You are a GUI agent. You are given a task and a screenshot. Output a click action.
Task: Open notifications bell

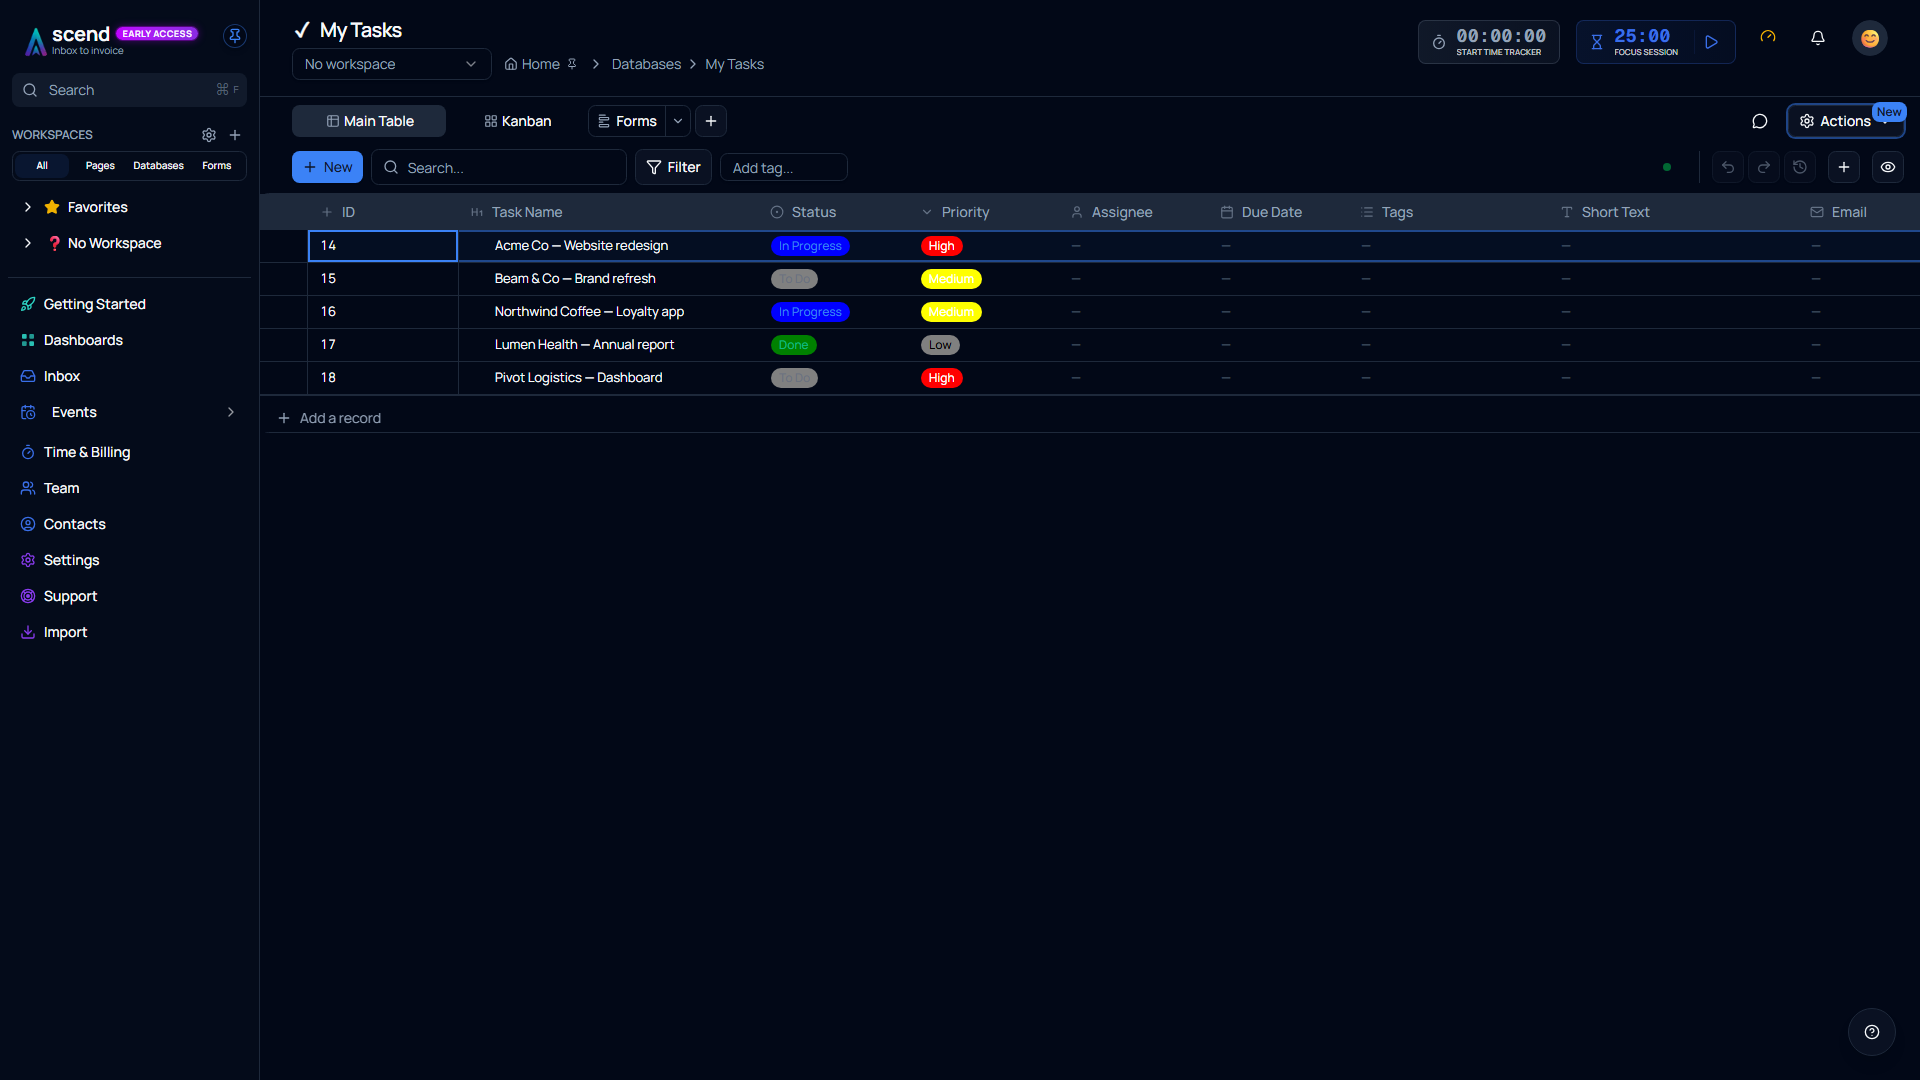(1818, 38)
